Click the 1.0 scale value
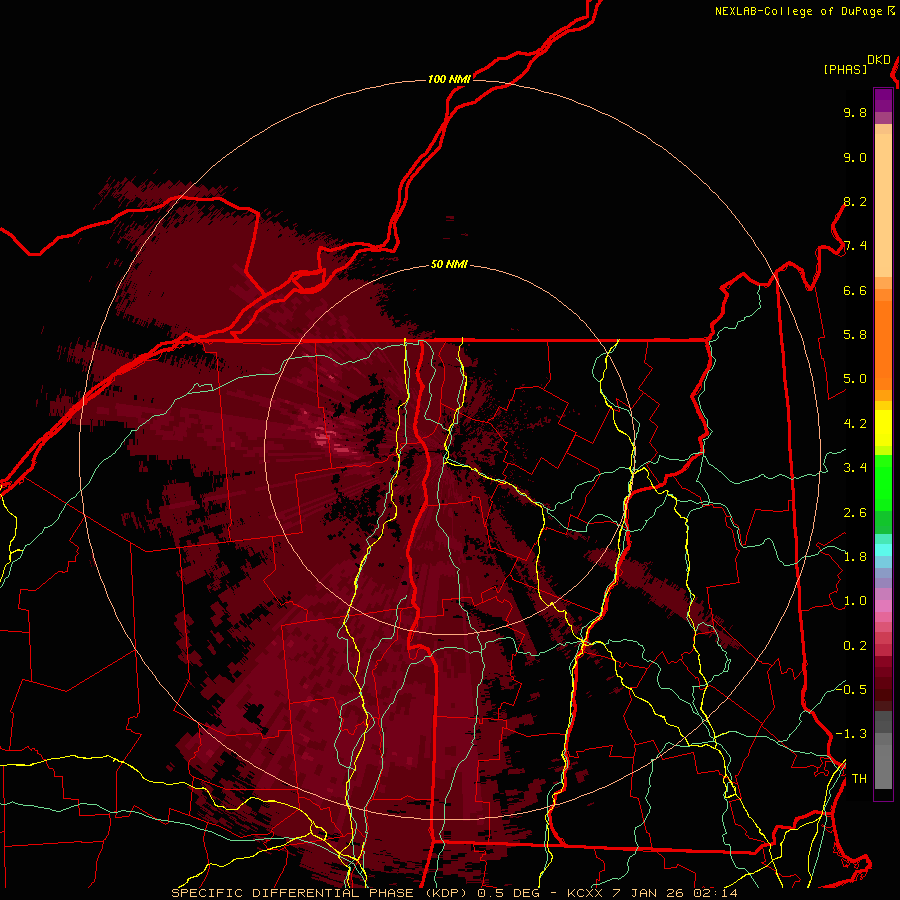Screen dimensions: 900x900 855,601
